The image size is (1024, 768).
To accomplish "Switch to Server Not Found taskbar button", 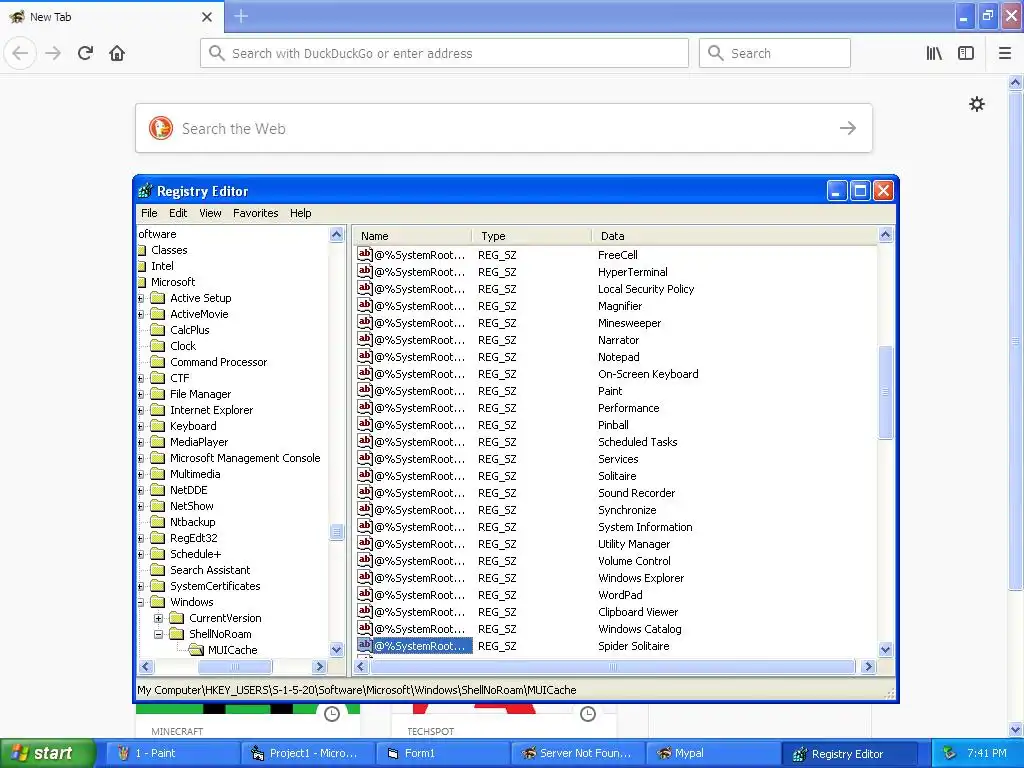I will pos(577,753).
